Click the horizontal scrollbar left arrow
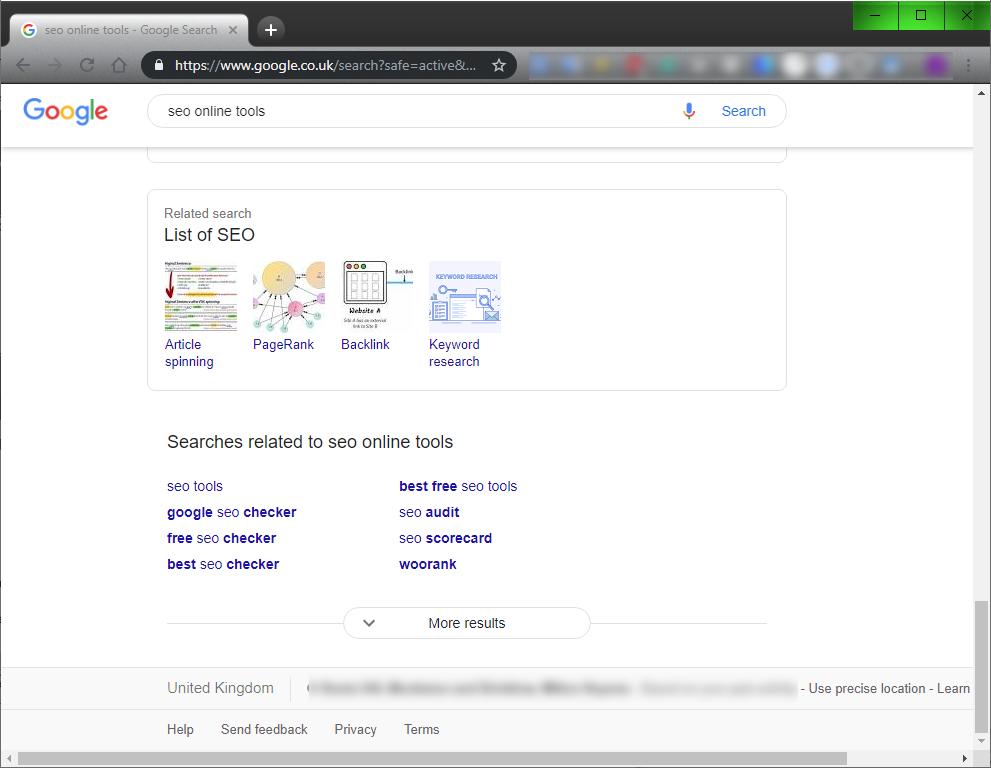This screenshot has width=991, height=768. coord(8,758)
